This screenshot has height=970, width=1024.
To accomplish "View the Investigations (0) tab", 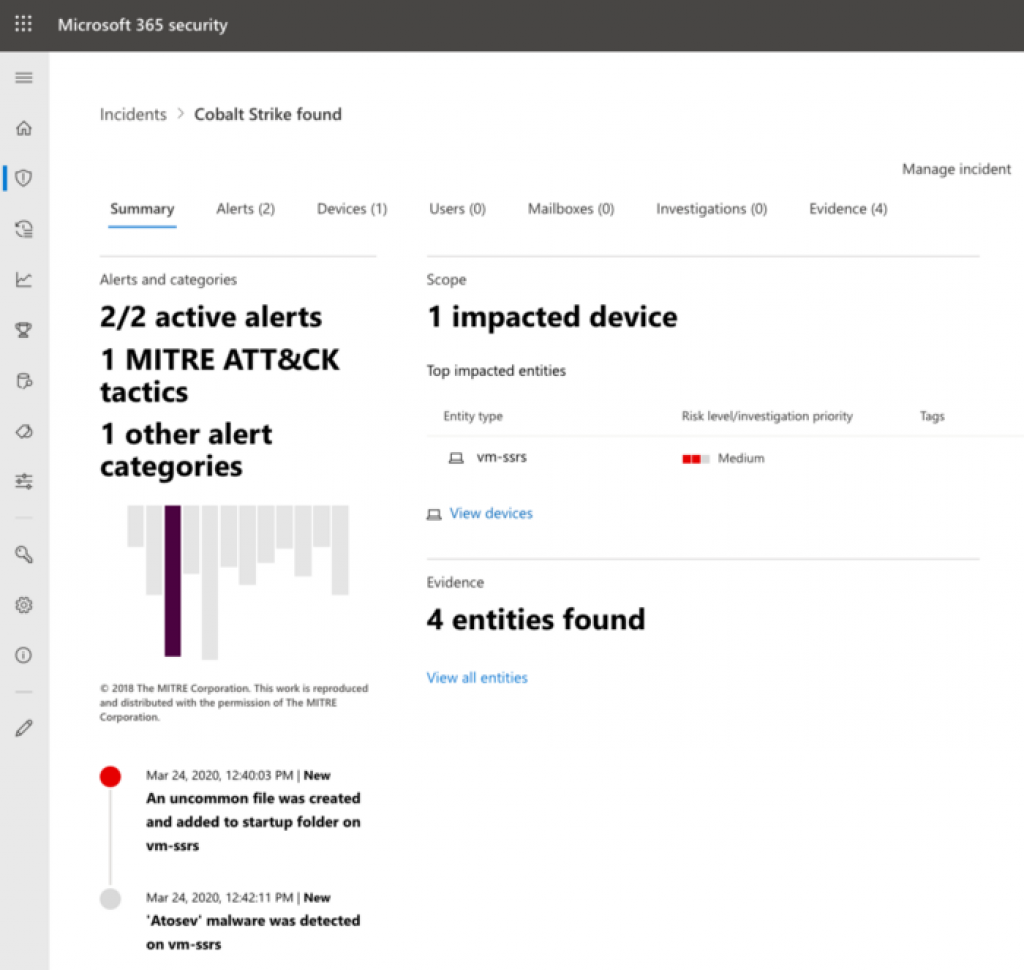I will coord(711,209).
